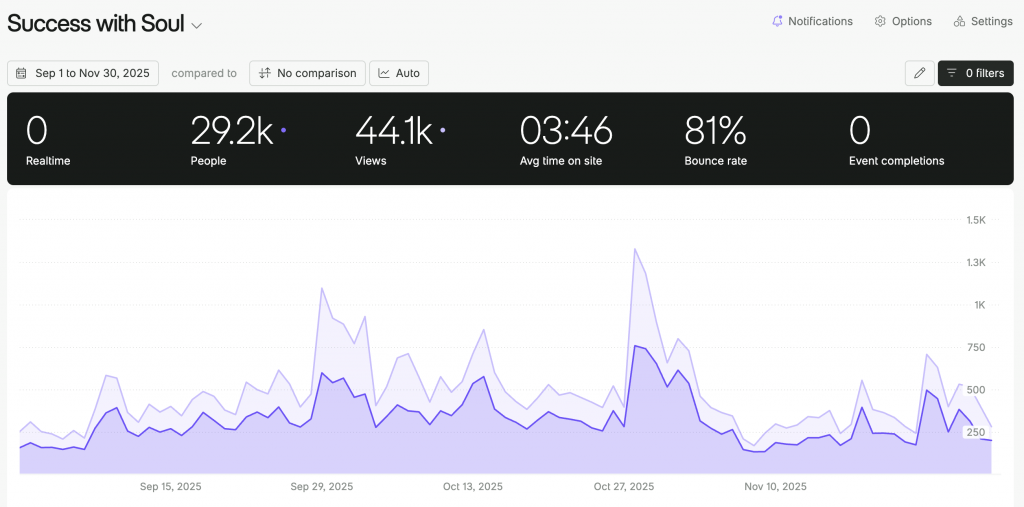Viewport: 1024px width, 507px height.
Task: Click the Realtime visitor count
Action: [x=37, y=131]
